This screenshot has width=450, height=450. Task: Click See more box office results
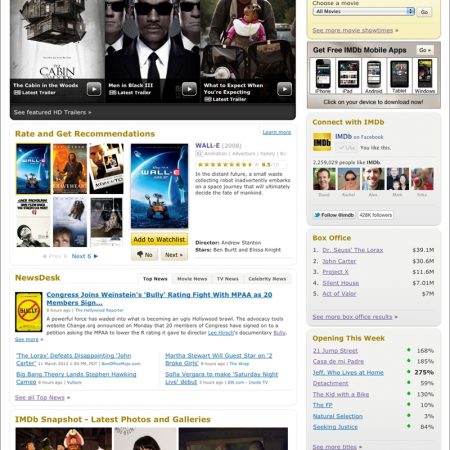[x=352, y=317]
